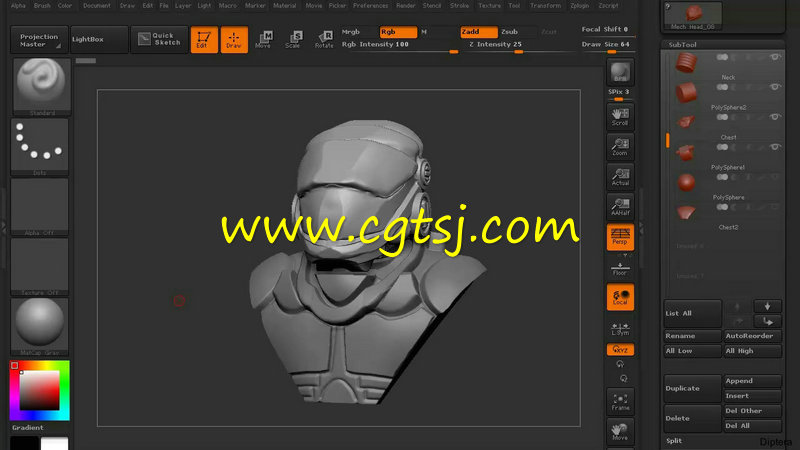The height and width of the screenshot is (450, 800).
Task: Click Duplicate subtool button
Action: tap(692, 388)
